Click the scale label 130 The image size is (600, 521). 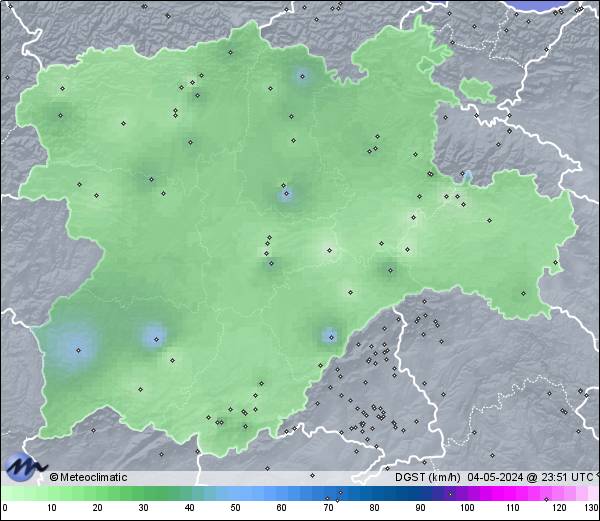pos(592,508)
